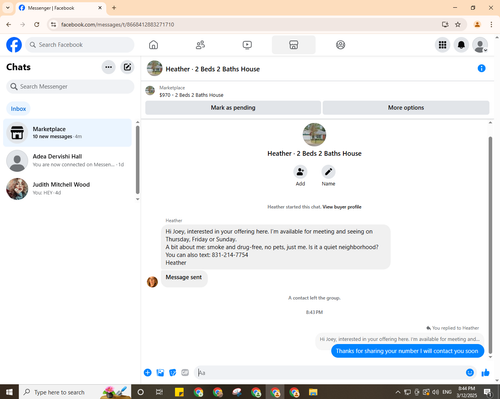Click Mark as pending button
This screenshot has width=500, height=399.
tap(233, 108)
